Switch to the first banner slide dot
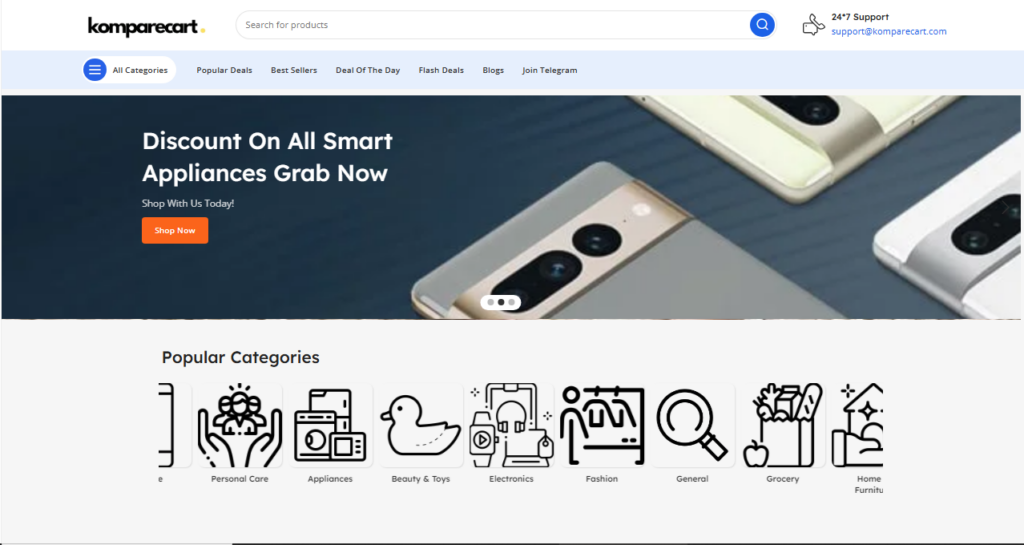 (490, 302)
